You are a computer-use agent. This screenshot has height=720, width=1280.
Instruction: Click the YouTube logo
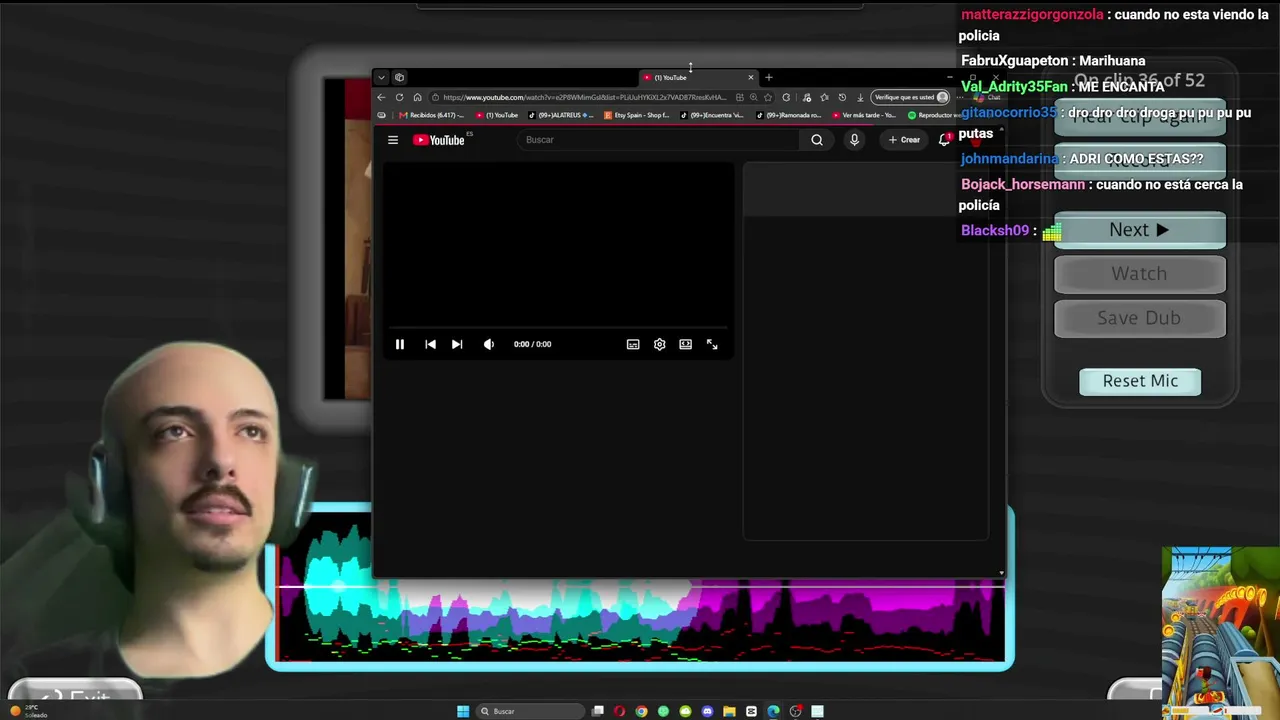pyautogui.click(x=440, y=140)
